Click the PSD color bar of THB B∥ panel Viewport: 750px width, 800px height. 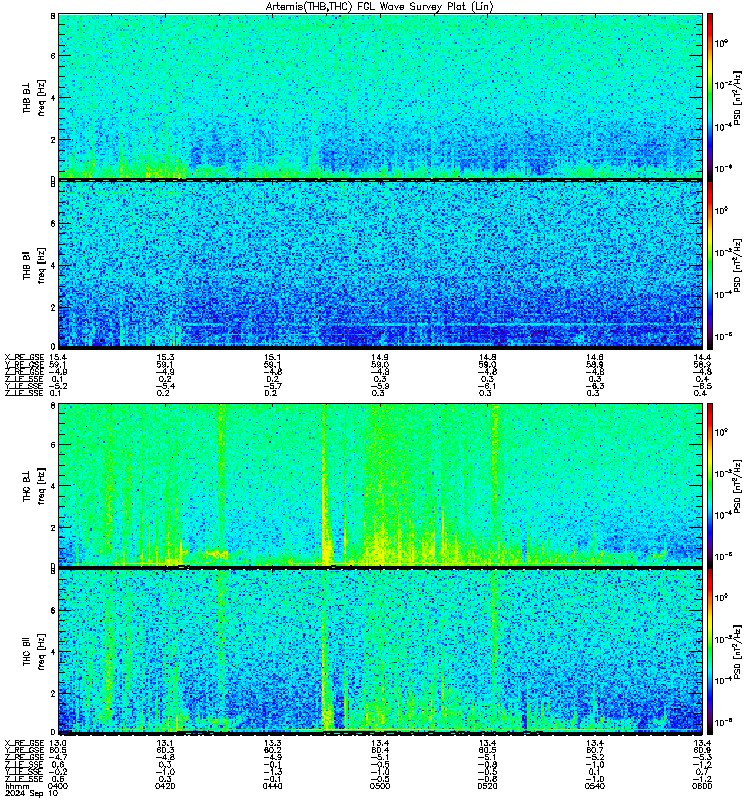pyautogui.click(x=710, y=264)
